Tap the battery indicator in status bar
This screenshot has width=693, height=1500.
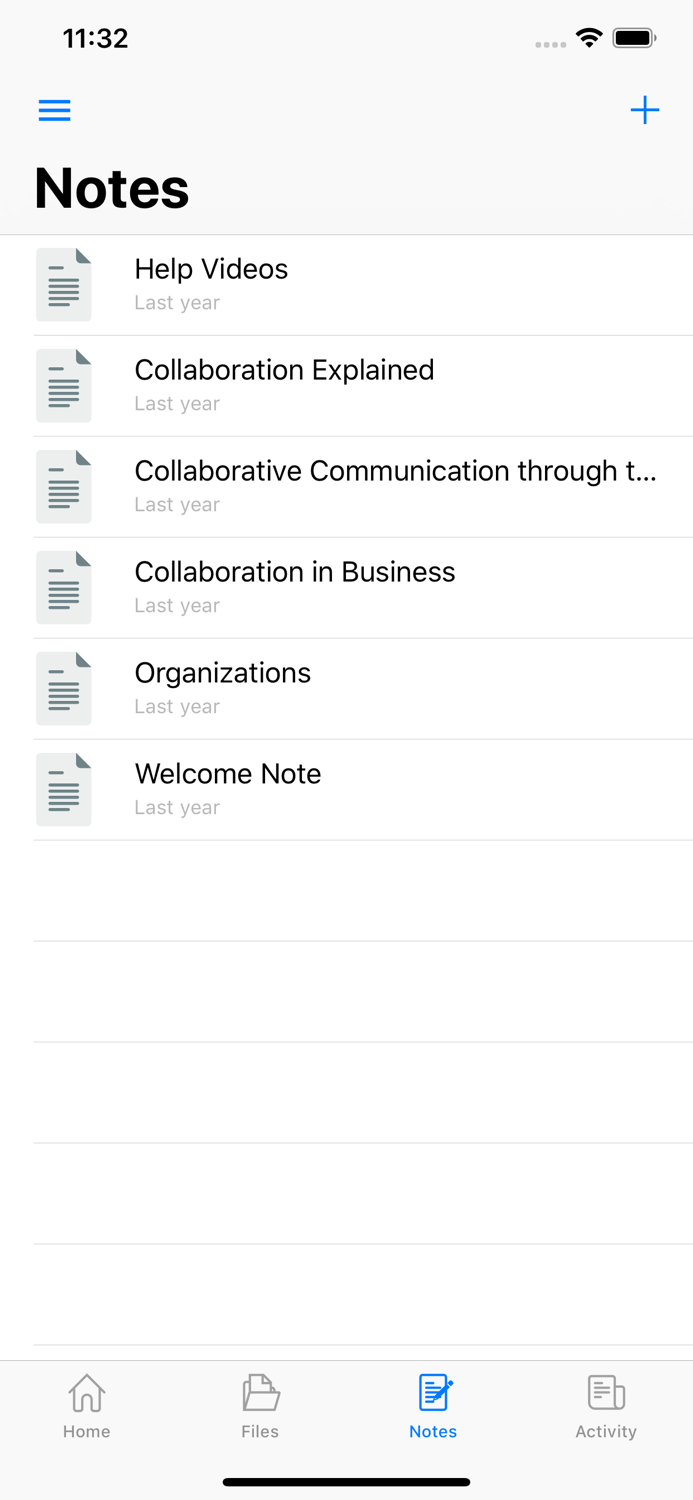coord(634,39)
